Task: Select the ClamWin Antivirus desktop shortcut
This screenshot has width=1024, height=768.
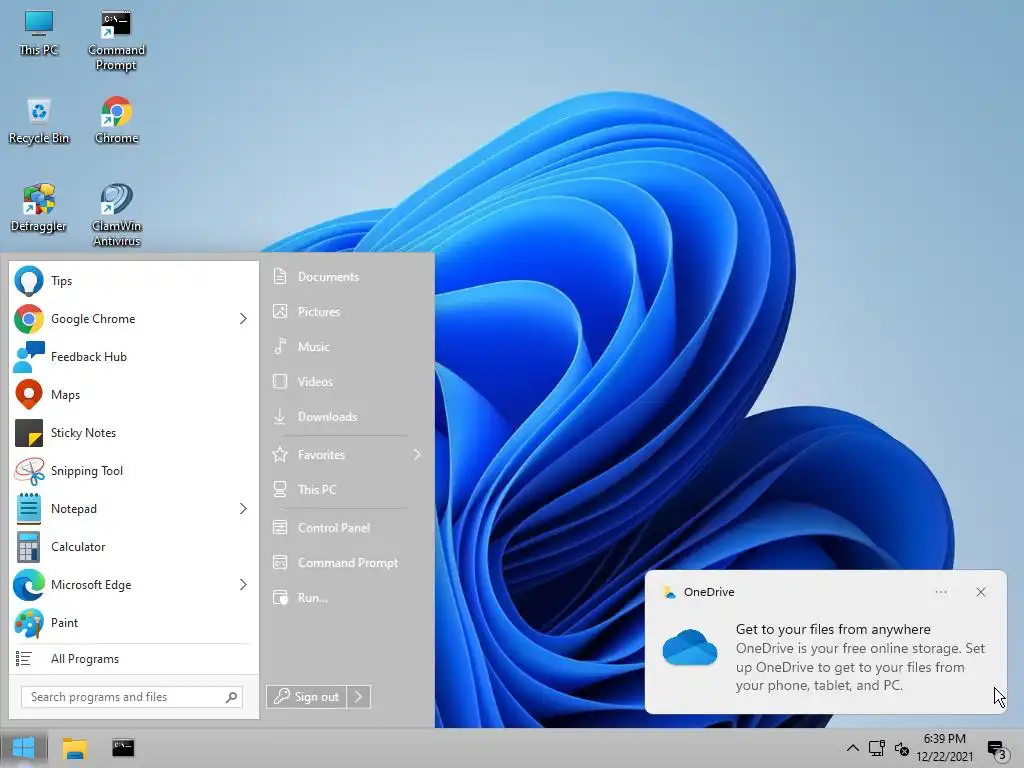Action: [116, 216]
